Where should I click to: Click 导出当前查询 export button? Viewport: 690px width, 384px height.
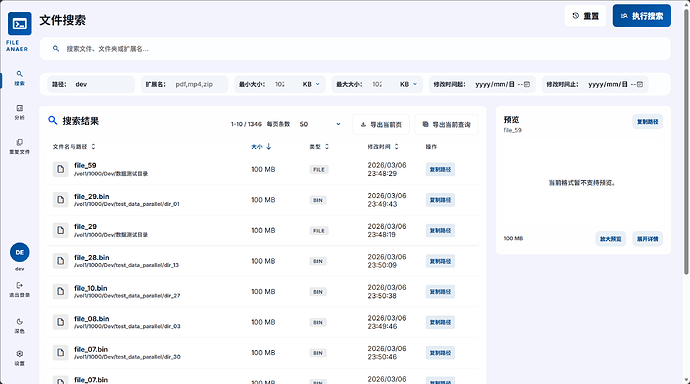tap(446, 124)
